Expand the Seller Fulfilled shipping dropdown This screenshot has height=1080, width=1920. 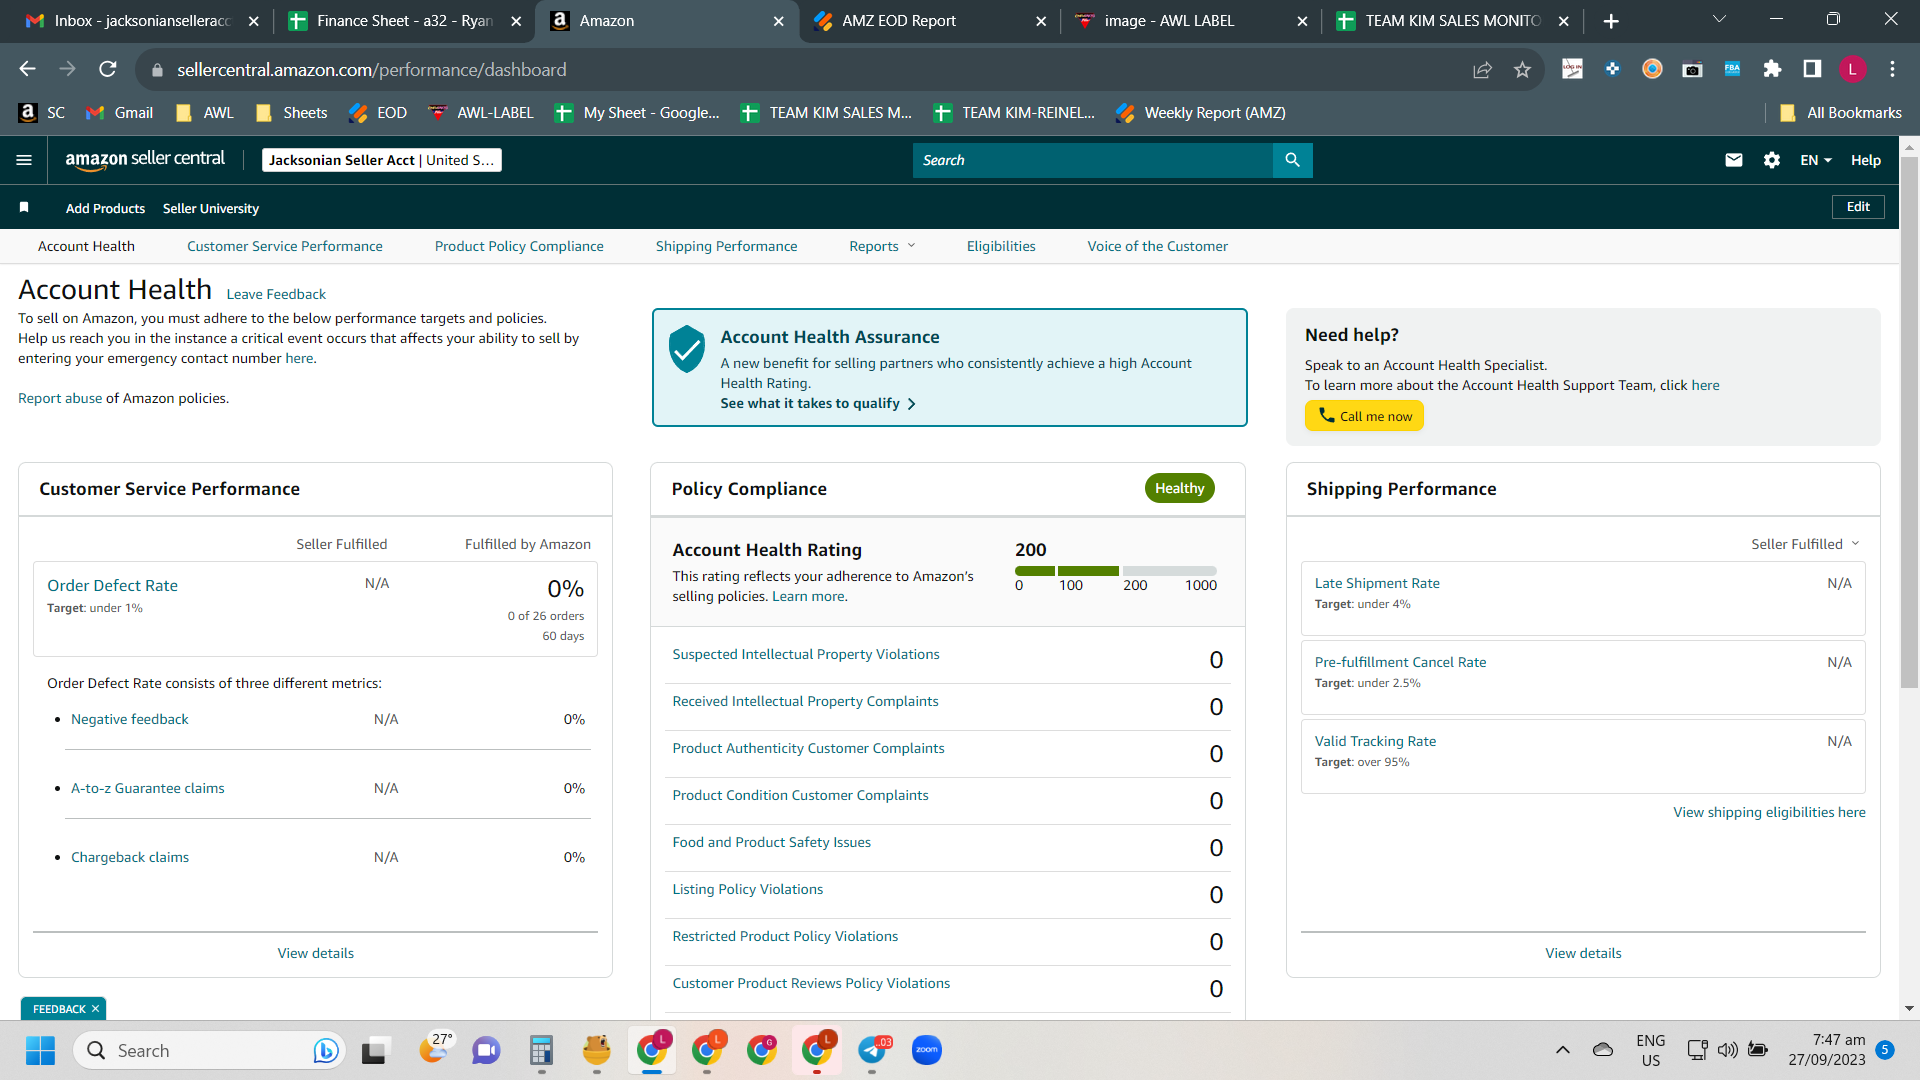coord(1805,544)
